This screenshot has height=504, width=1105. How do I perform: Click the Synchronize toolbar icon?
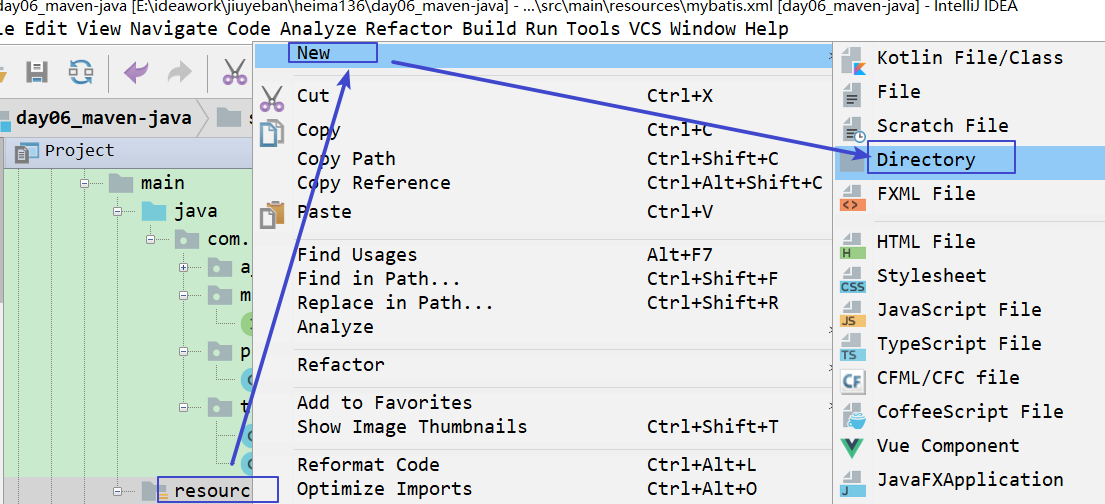tap(81, 71)
